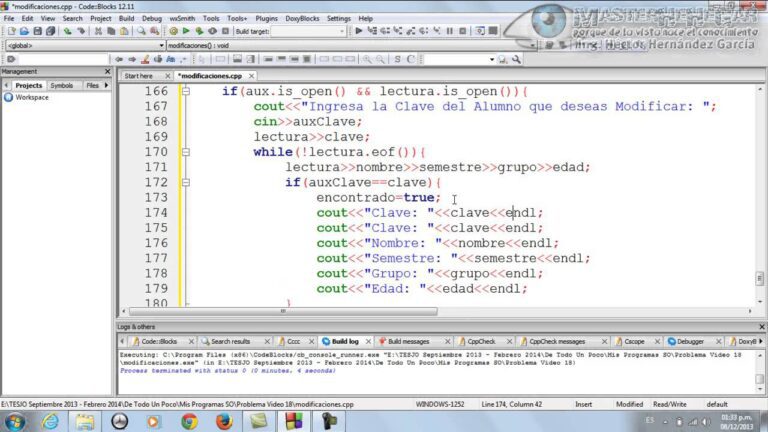This screenshot has height=432, width=768.
Task: Click the Jump back arrow icon
Action: [x=119, y=59]
